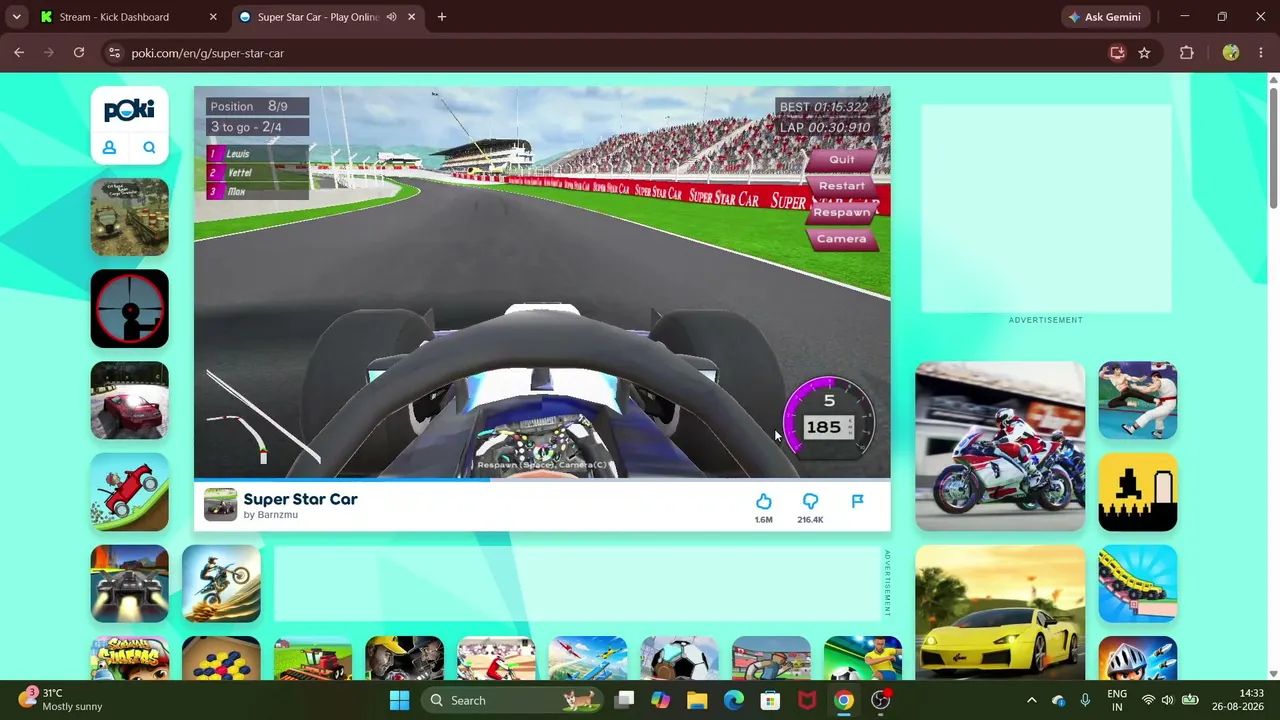
Task: Restart the race in the game
Action: (x=842, y=186)
